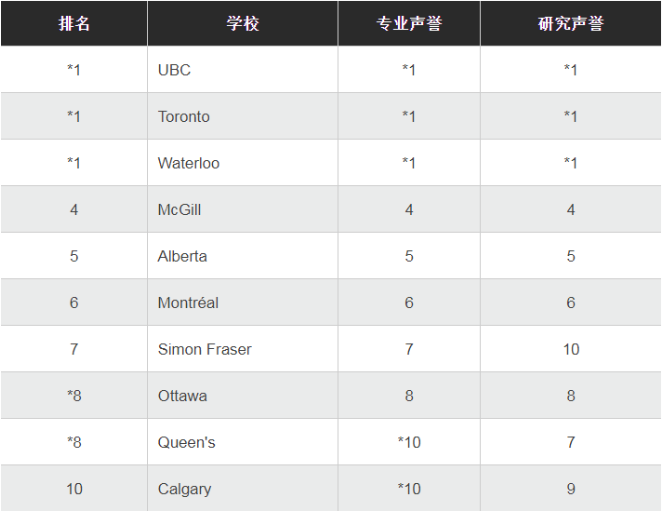662x513 pixels.
Task: Select the Calgary school cell
Action: (x=185, y=489)
